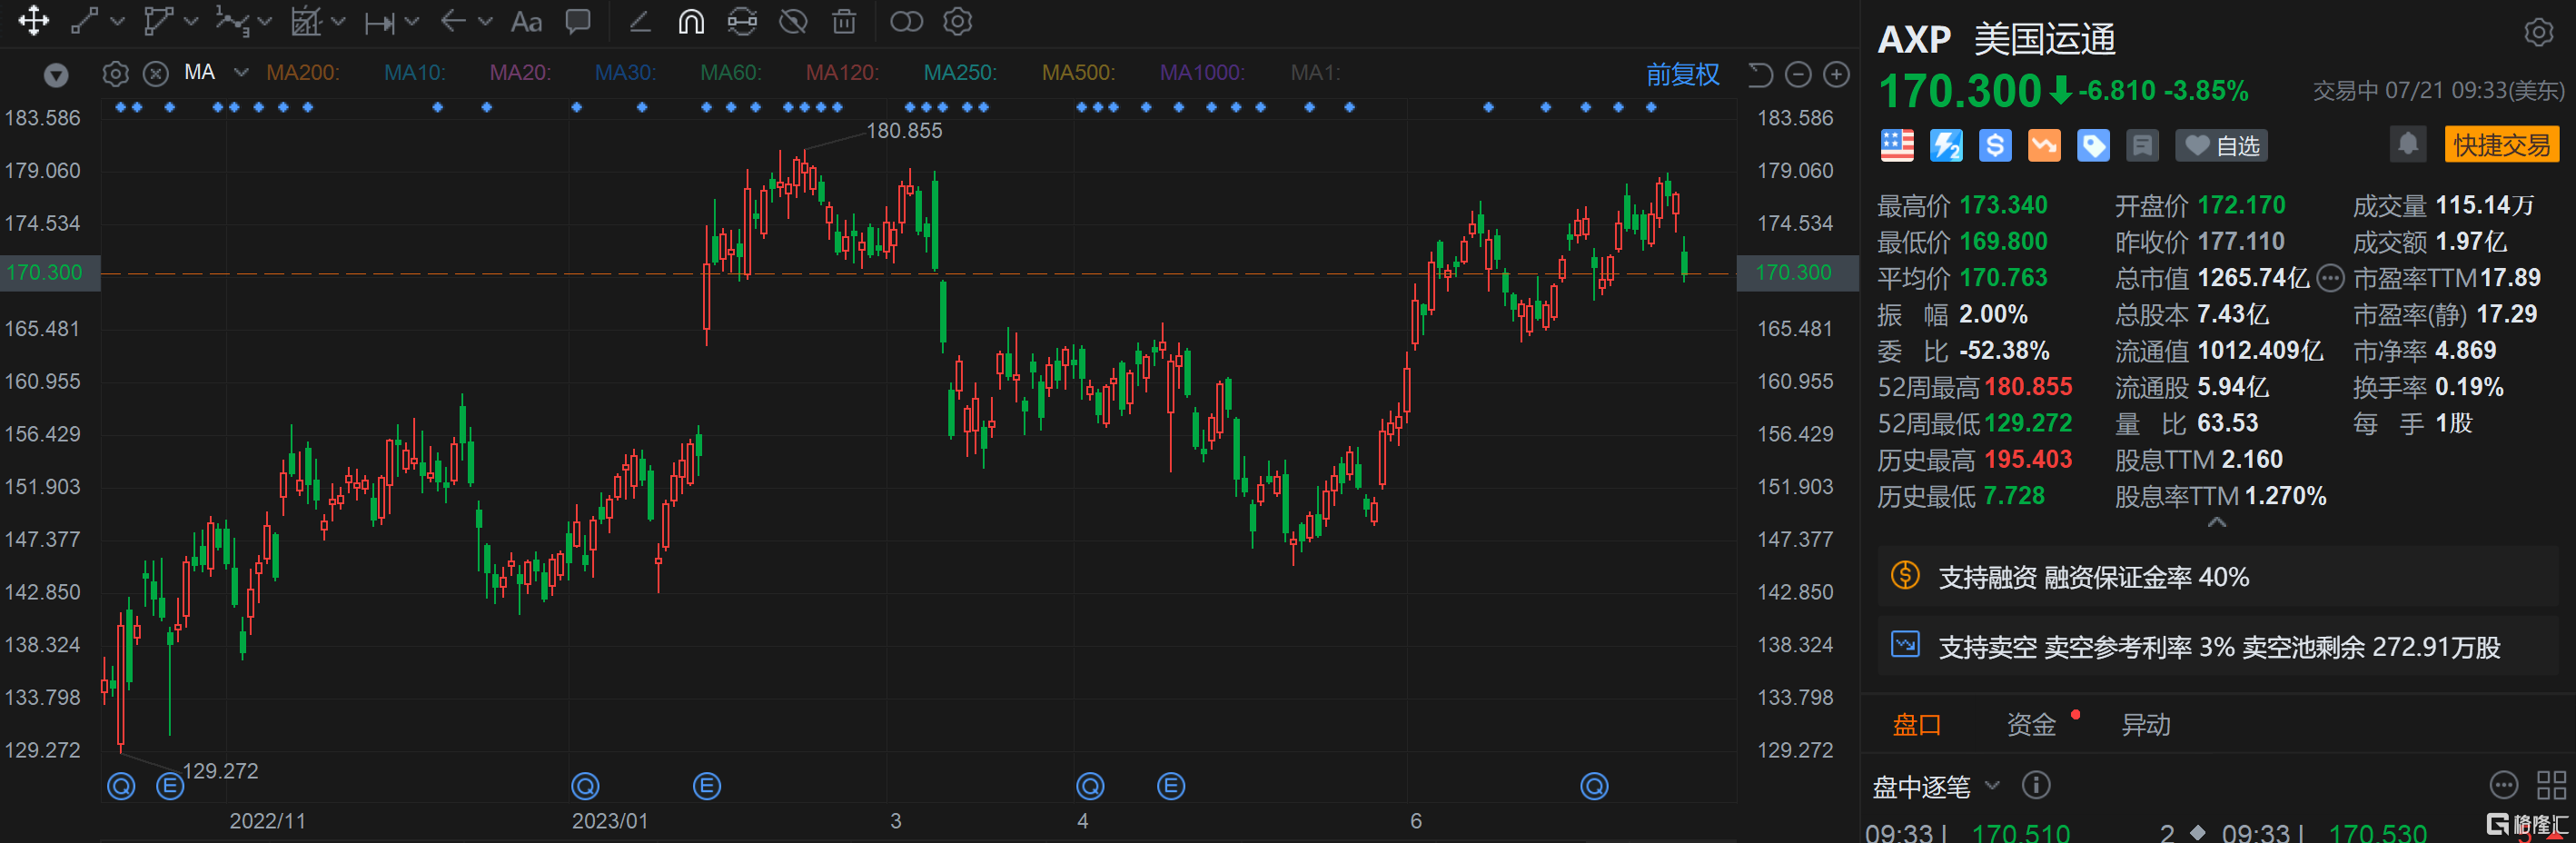This screenshot has height=843, width=2576.
Task: Expand wave tool options dropdown arrow
Action: coord(264,21)
